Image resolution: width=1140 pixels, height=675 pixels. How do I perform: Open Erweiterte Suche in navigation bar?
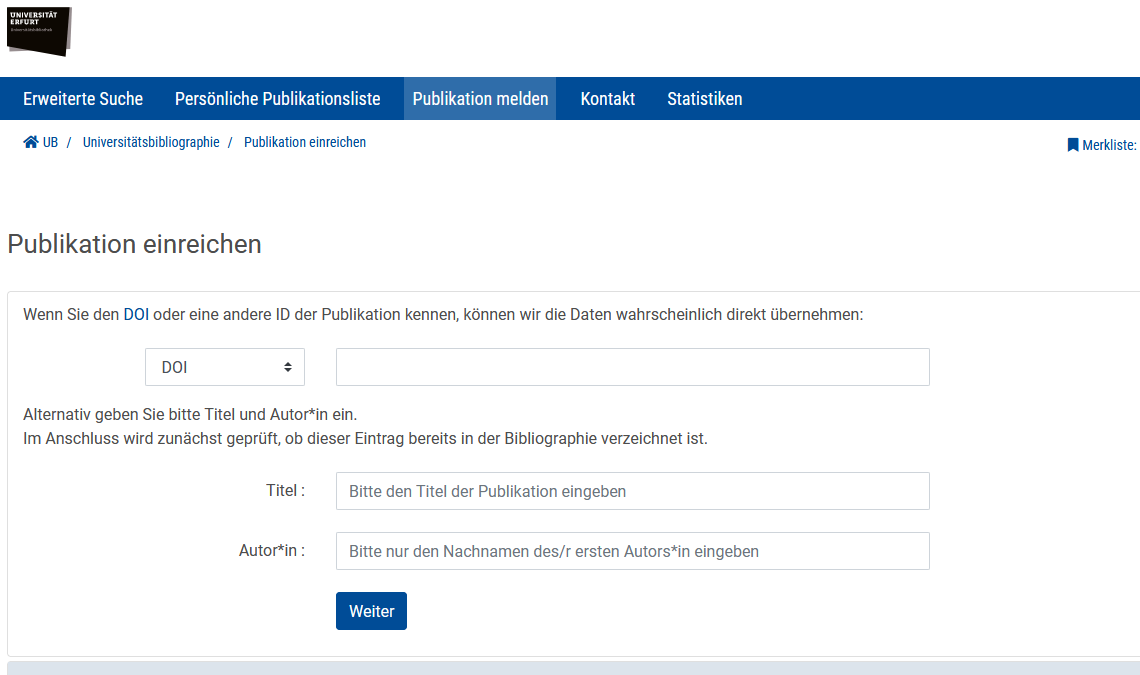coord(83,99)
